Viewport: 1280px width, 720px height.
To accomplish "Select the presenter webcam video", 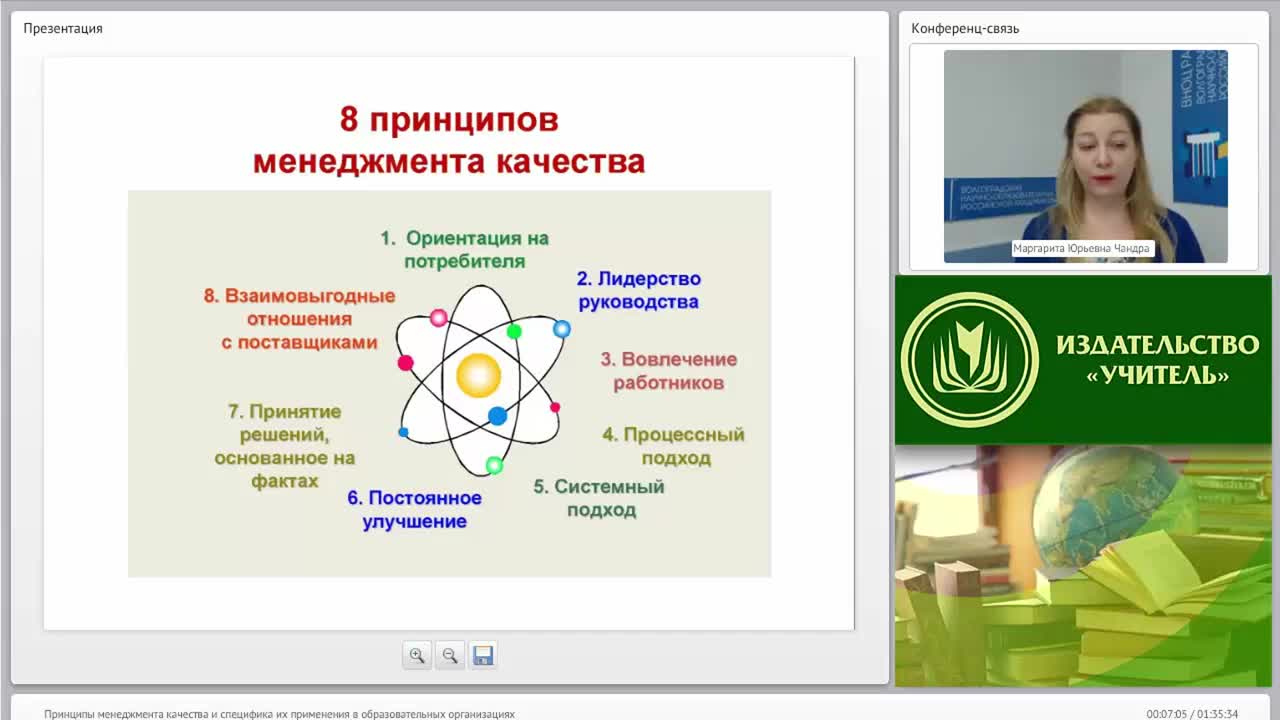I will (x=1086, y=156).
